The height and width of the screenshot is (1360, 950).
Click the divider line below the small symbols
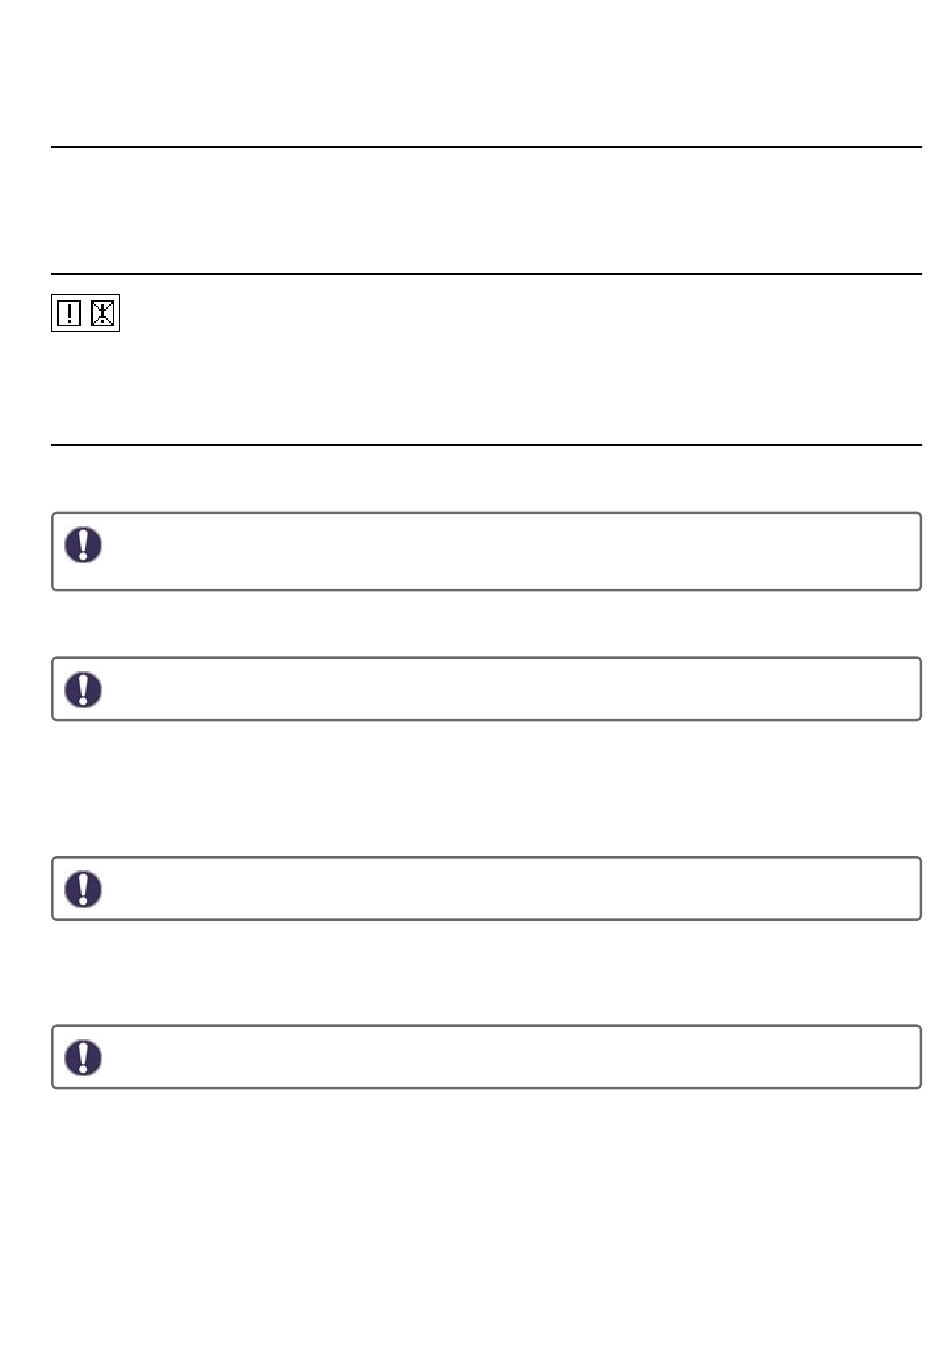[x=486, y=445]
